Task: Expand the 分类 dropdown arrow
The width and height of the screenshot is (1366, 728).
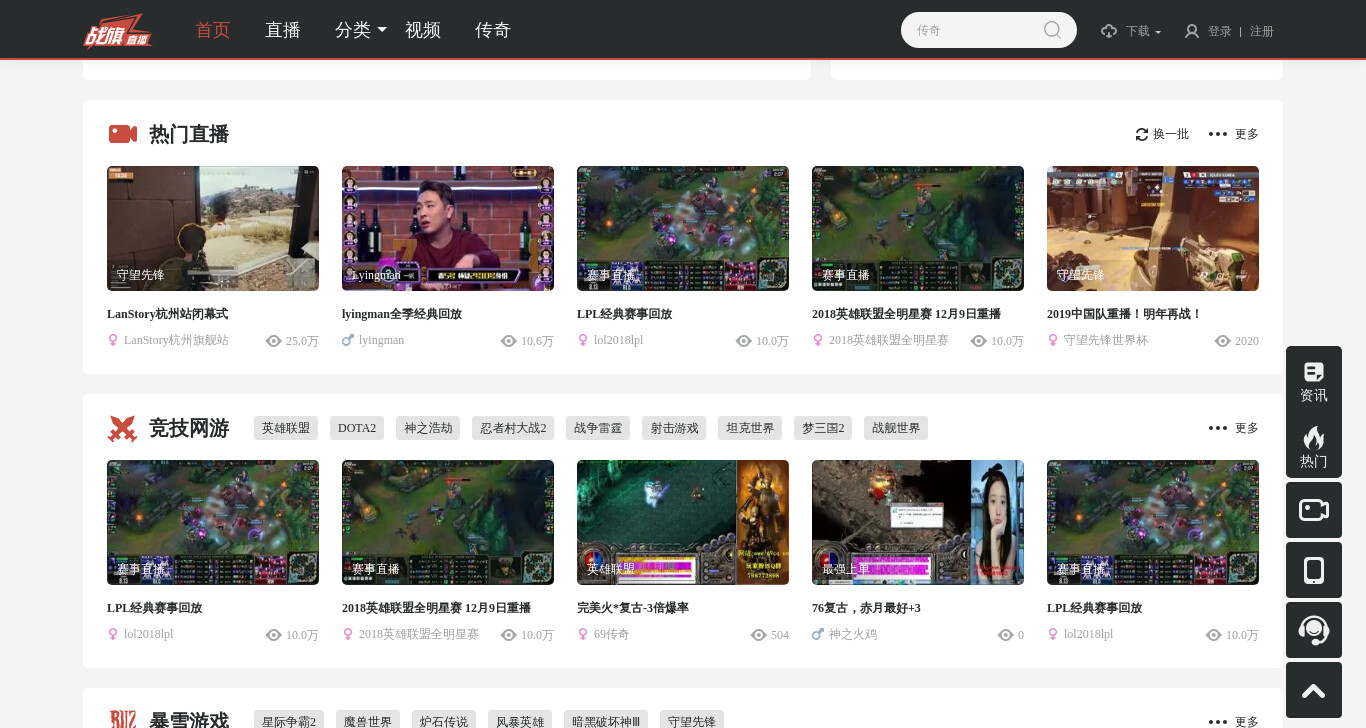Action: tap(382, 31)
